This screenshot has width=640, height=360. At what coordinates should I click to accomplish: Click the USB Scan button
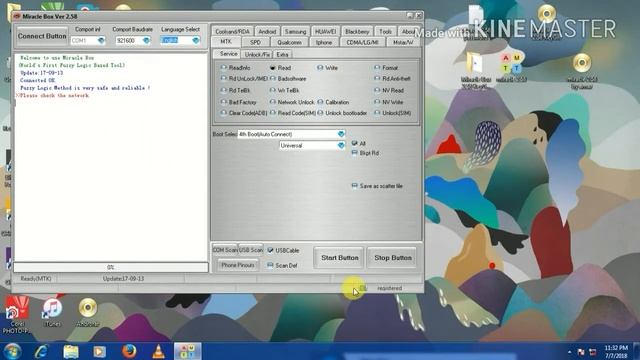click(251, 250)
